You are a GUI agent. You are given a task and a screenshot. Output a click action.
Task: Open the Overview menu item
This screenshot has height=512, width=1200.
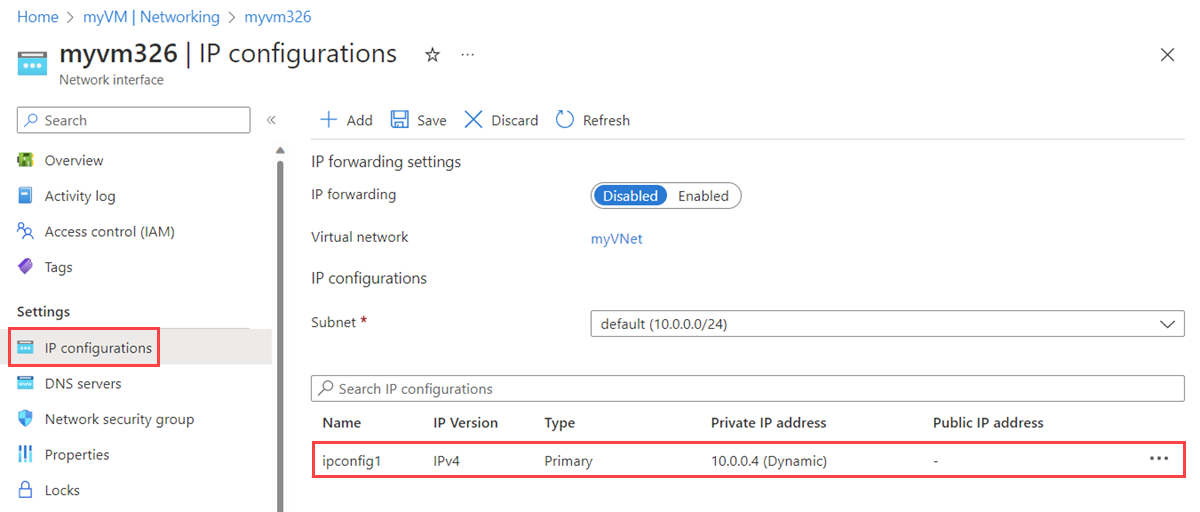(x=73, y=160)
